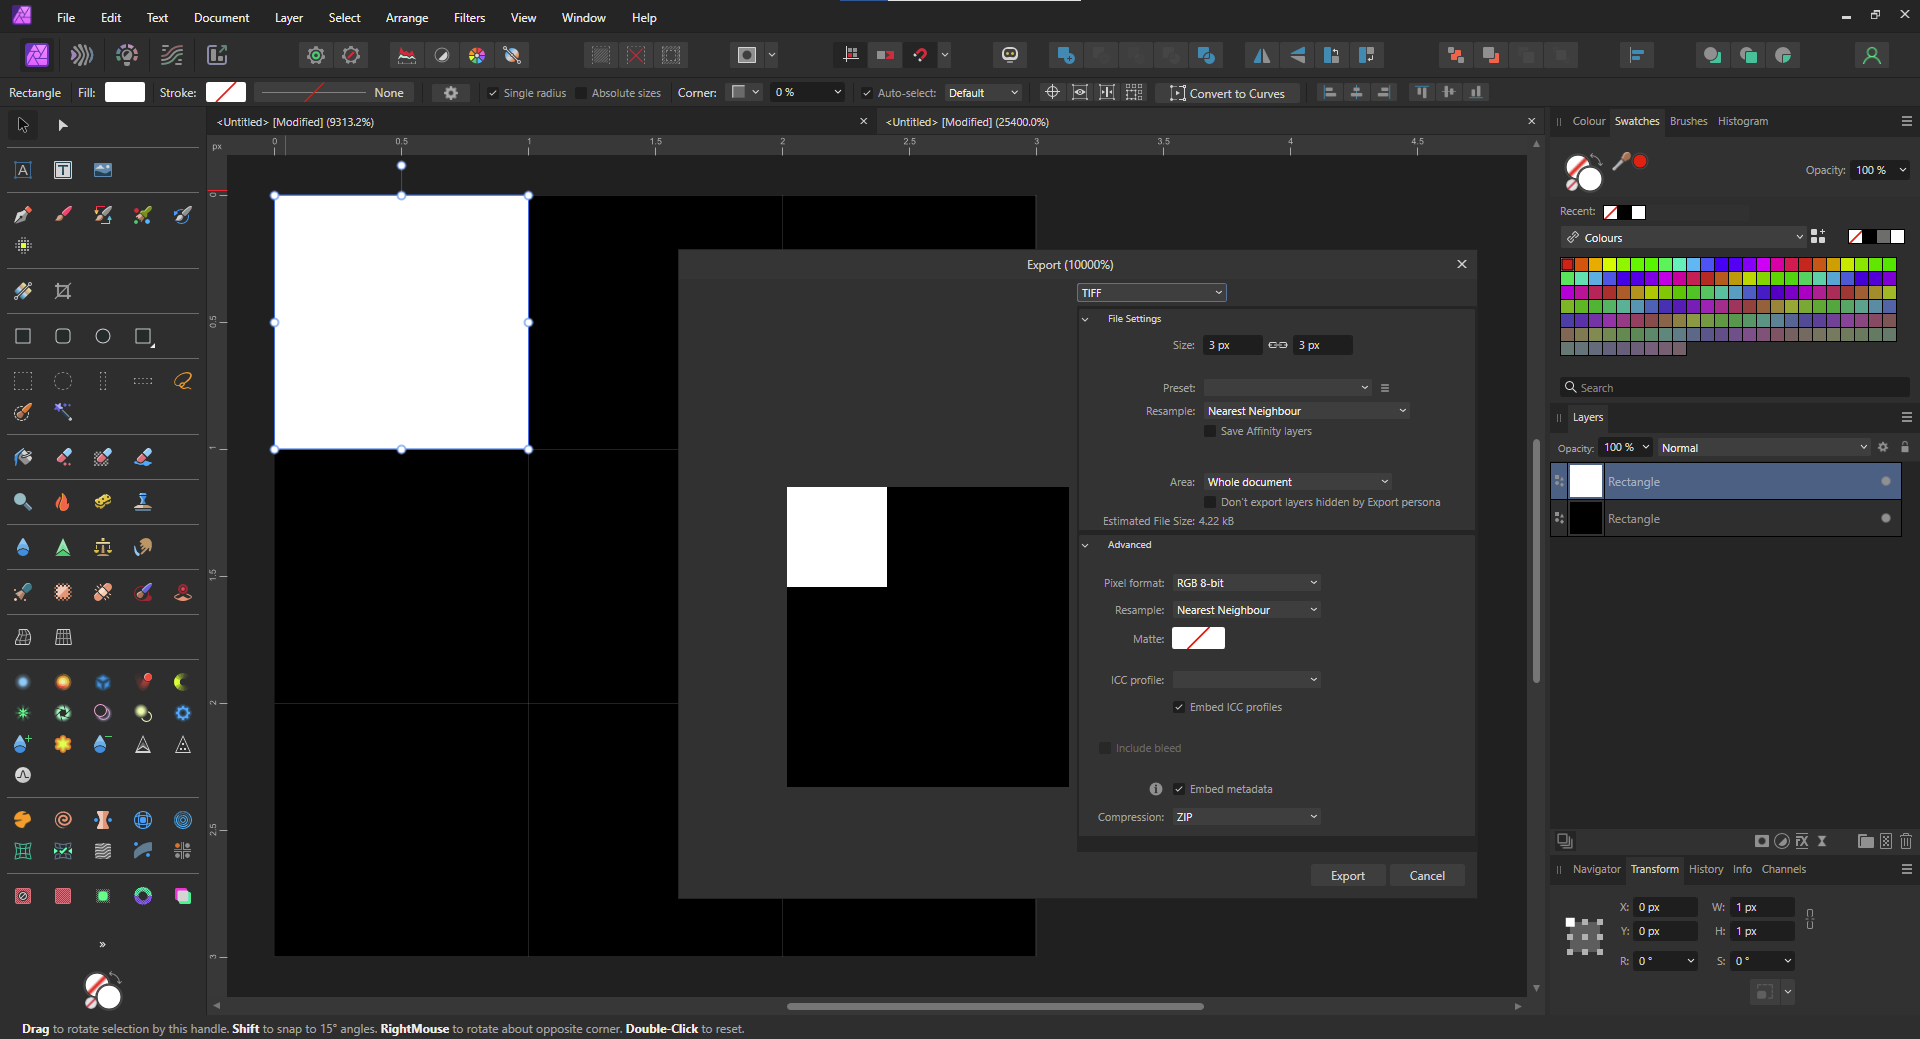Click the Matte colour swatch

1197,638
